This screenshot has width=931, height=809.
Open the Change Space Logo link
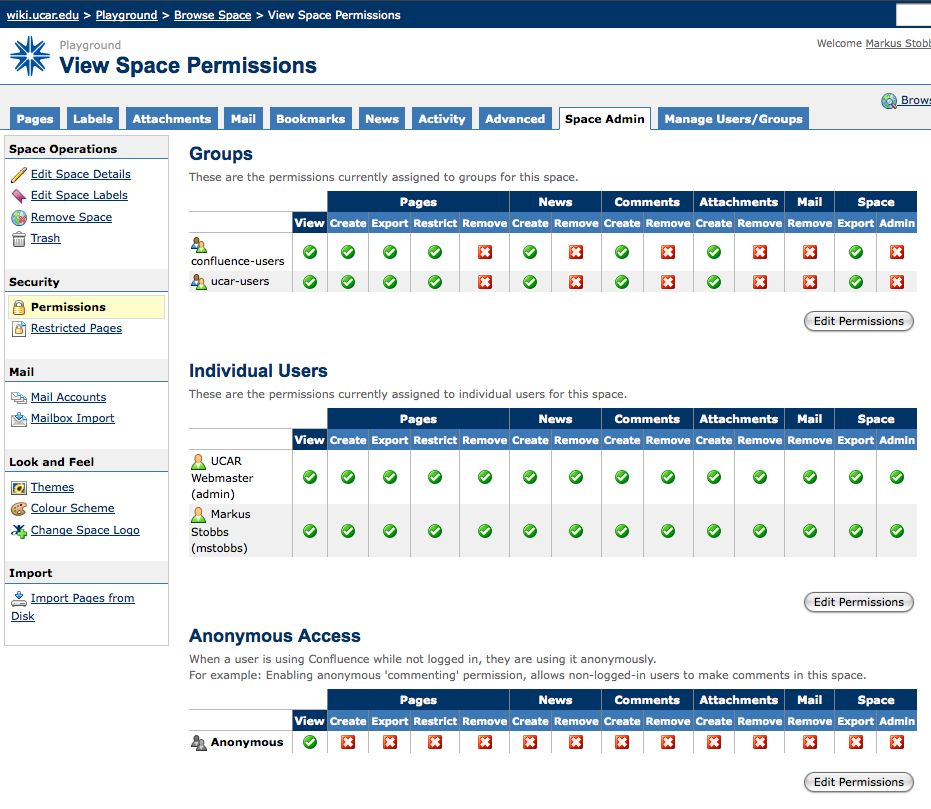(x=85, y=531)
